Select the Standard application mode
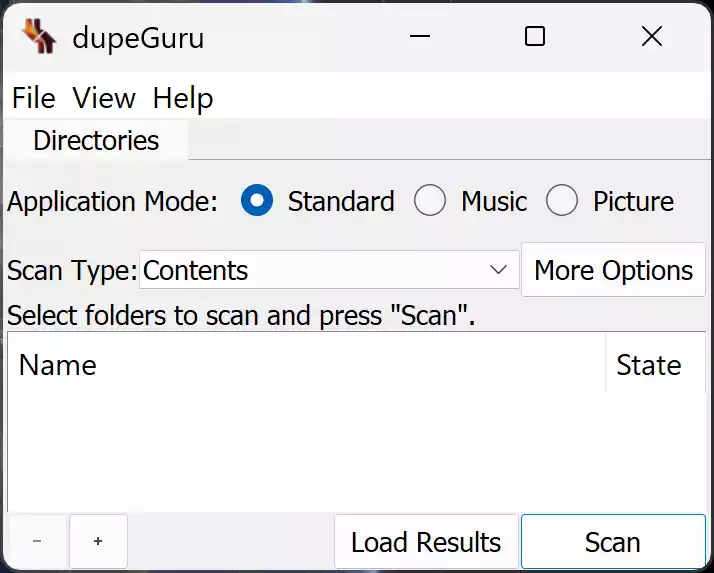Screen dimensions: 714x573 tap(258, 201)
